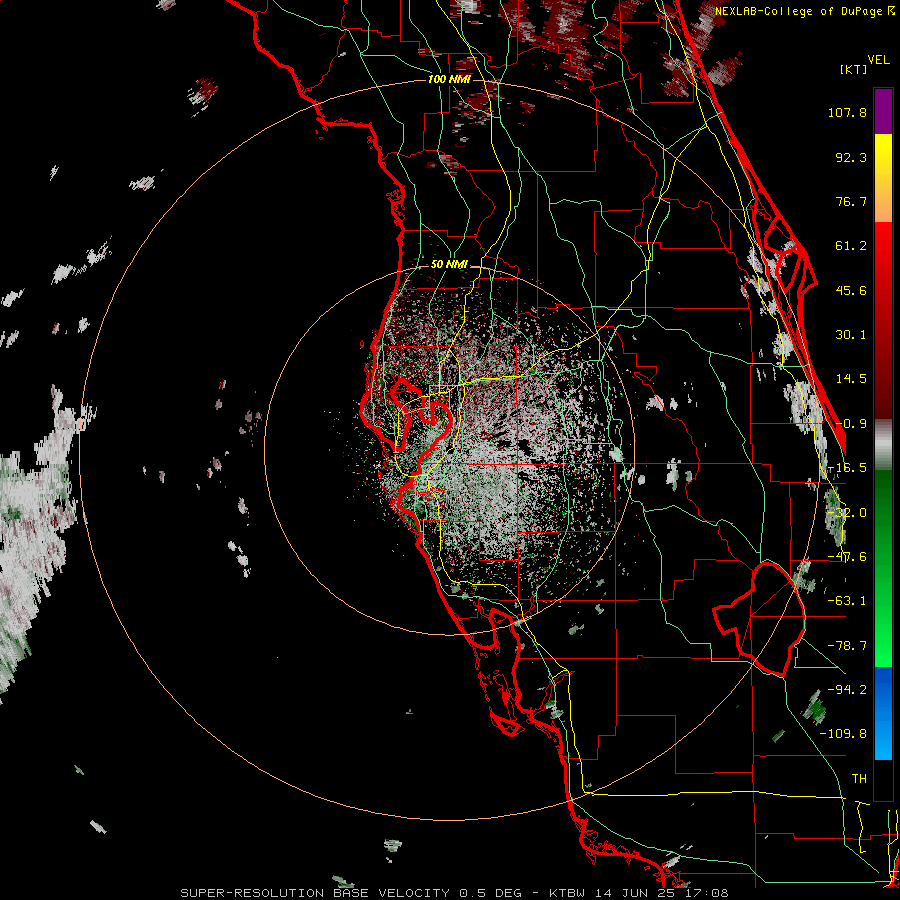This screenshot has height=900, width=900.
Task: Click the Lake Okeechobee outline on the map
Action: click(x=759, y=619)
